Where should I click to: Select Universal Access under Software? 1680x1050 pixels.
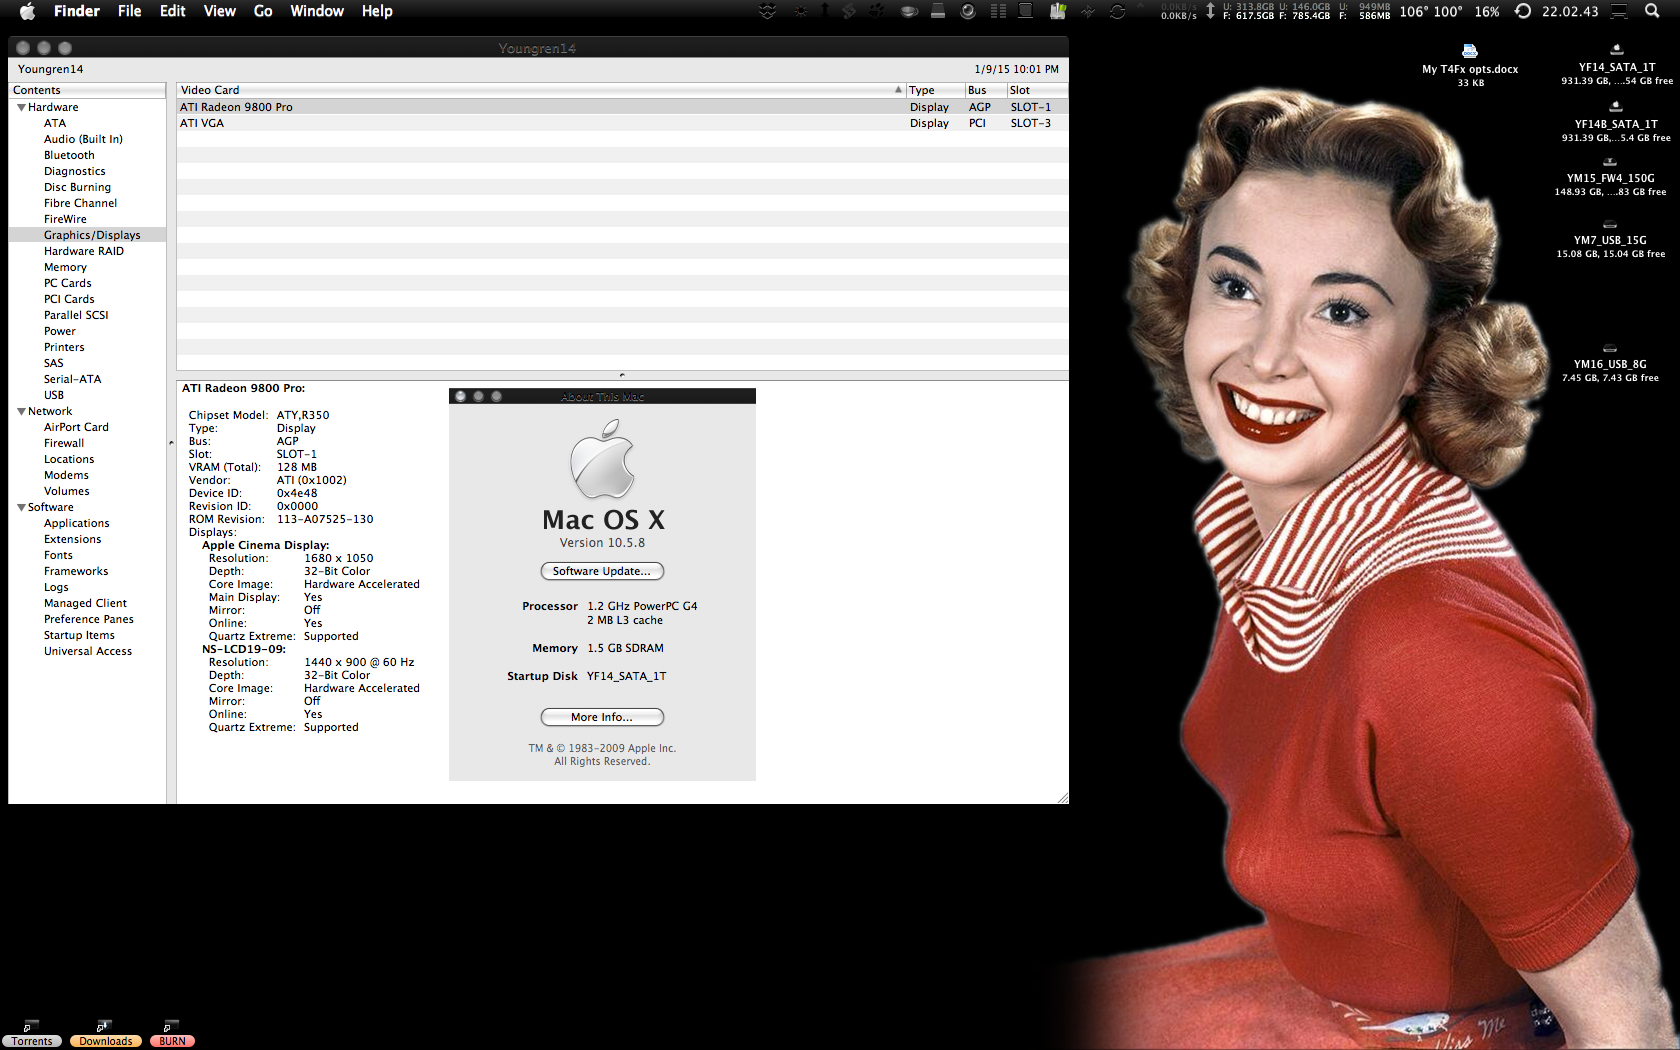(x=88, y=651)
